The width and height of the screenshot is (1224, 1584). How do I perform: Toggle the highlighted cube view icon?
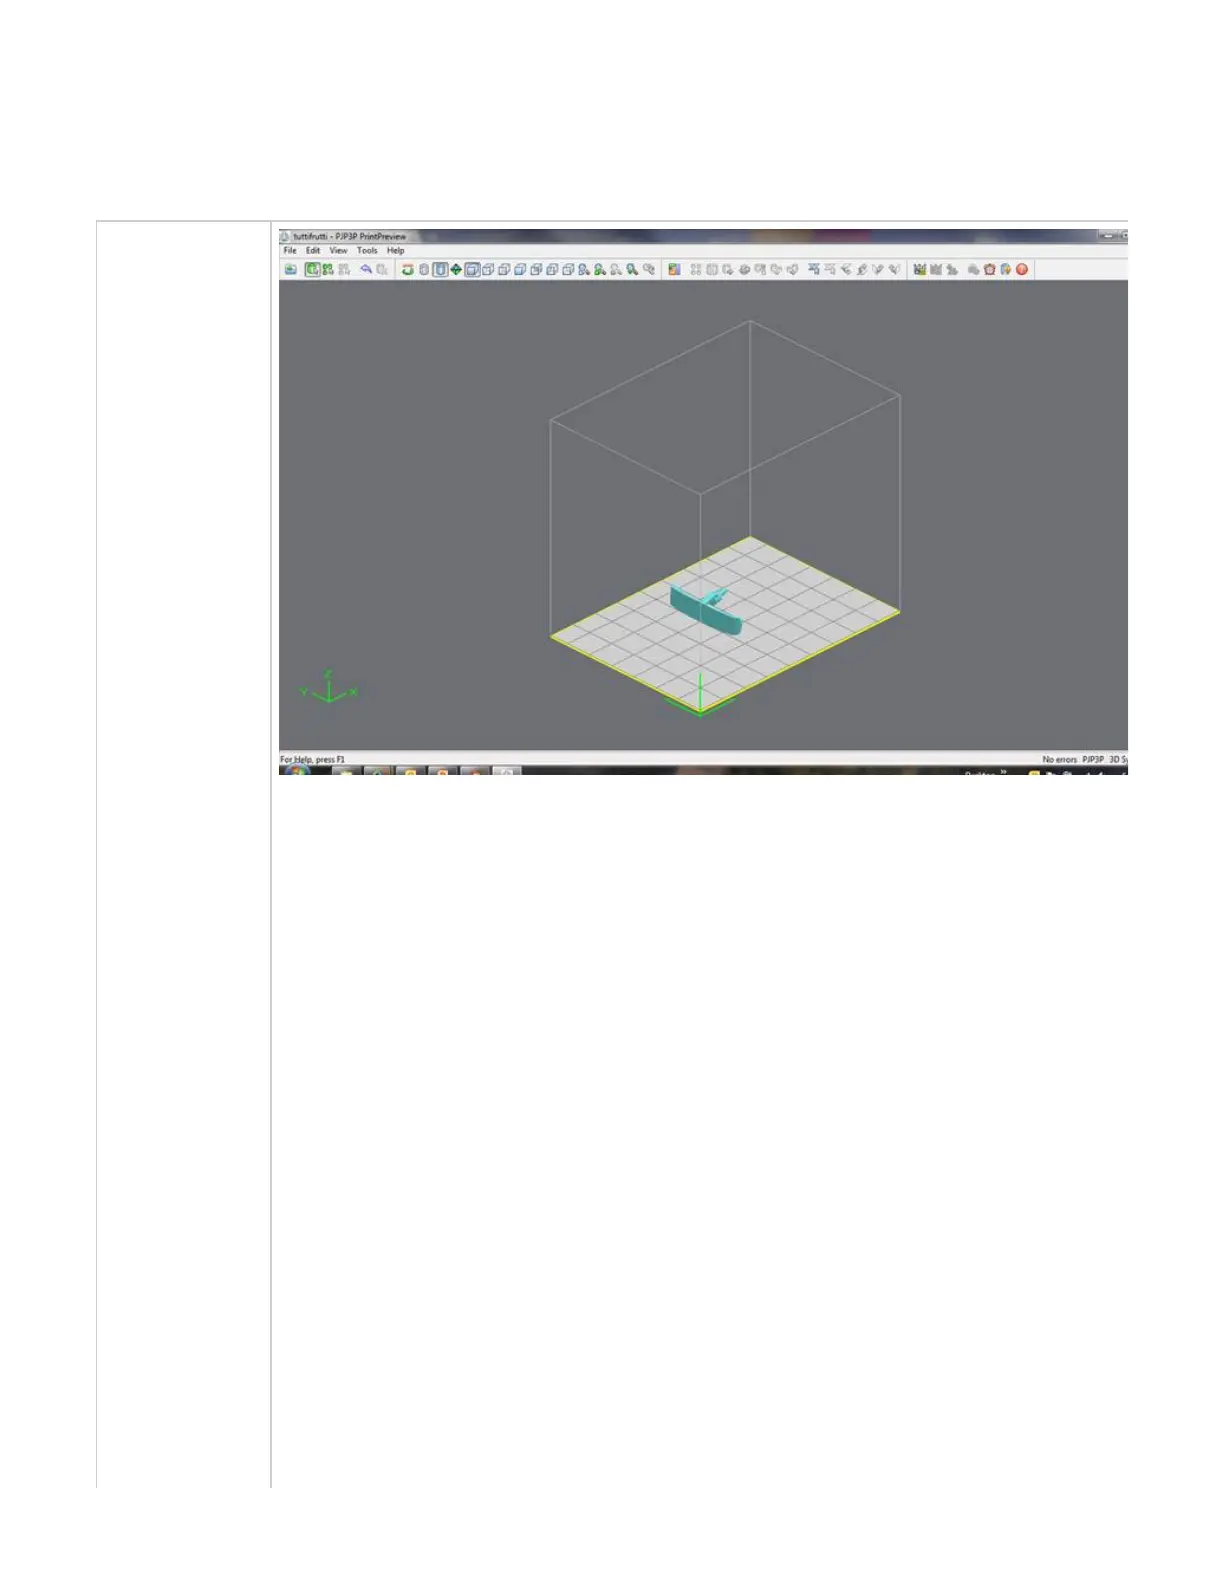pos(473,269)
